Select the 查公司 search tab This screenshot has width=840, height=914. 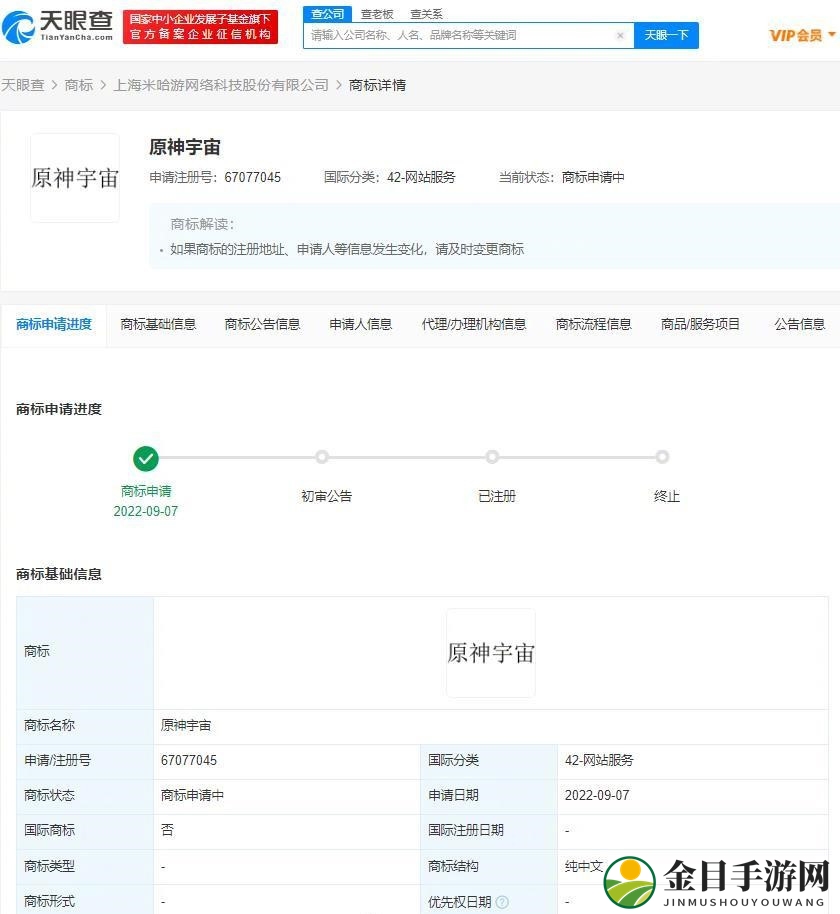(327, 14)
